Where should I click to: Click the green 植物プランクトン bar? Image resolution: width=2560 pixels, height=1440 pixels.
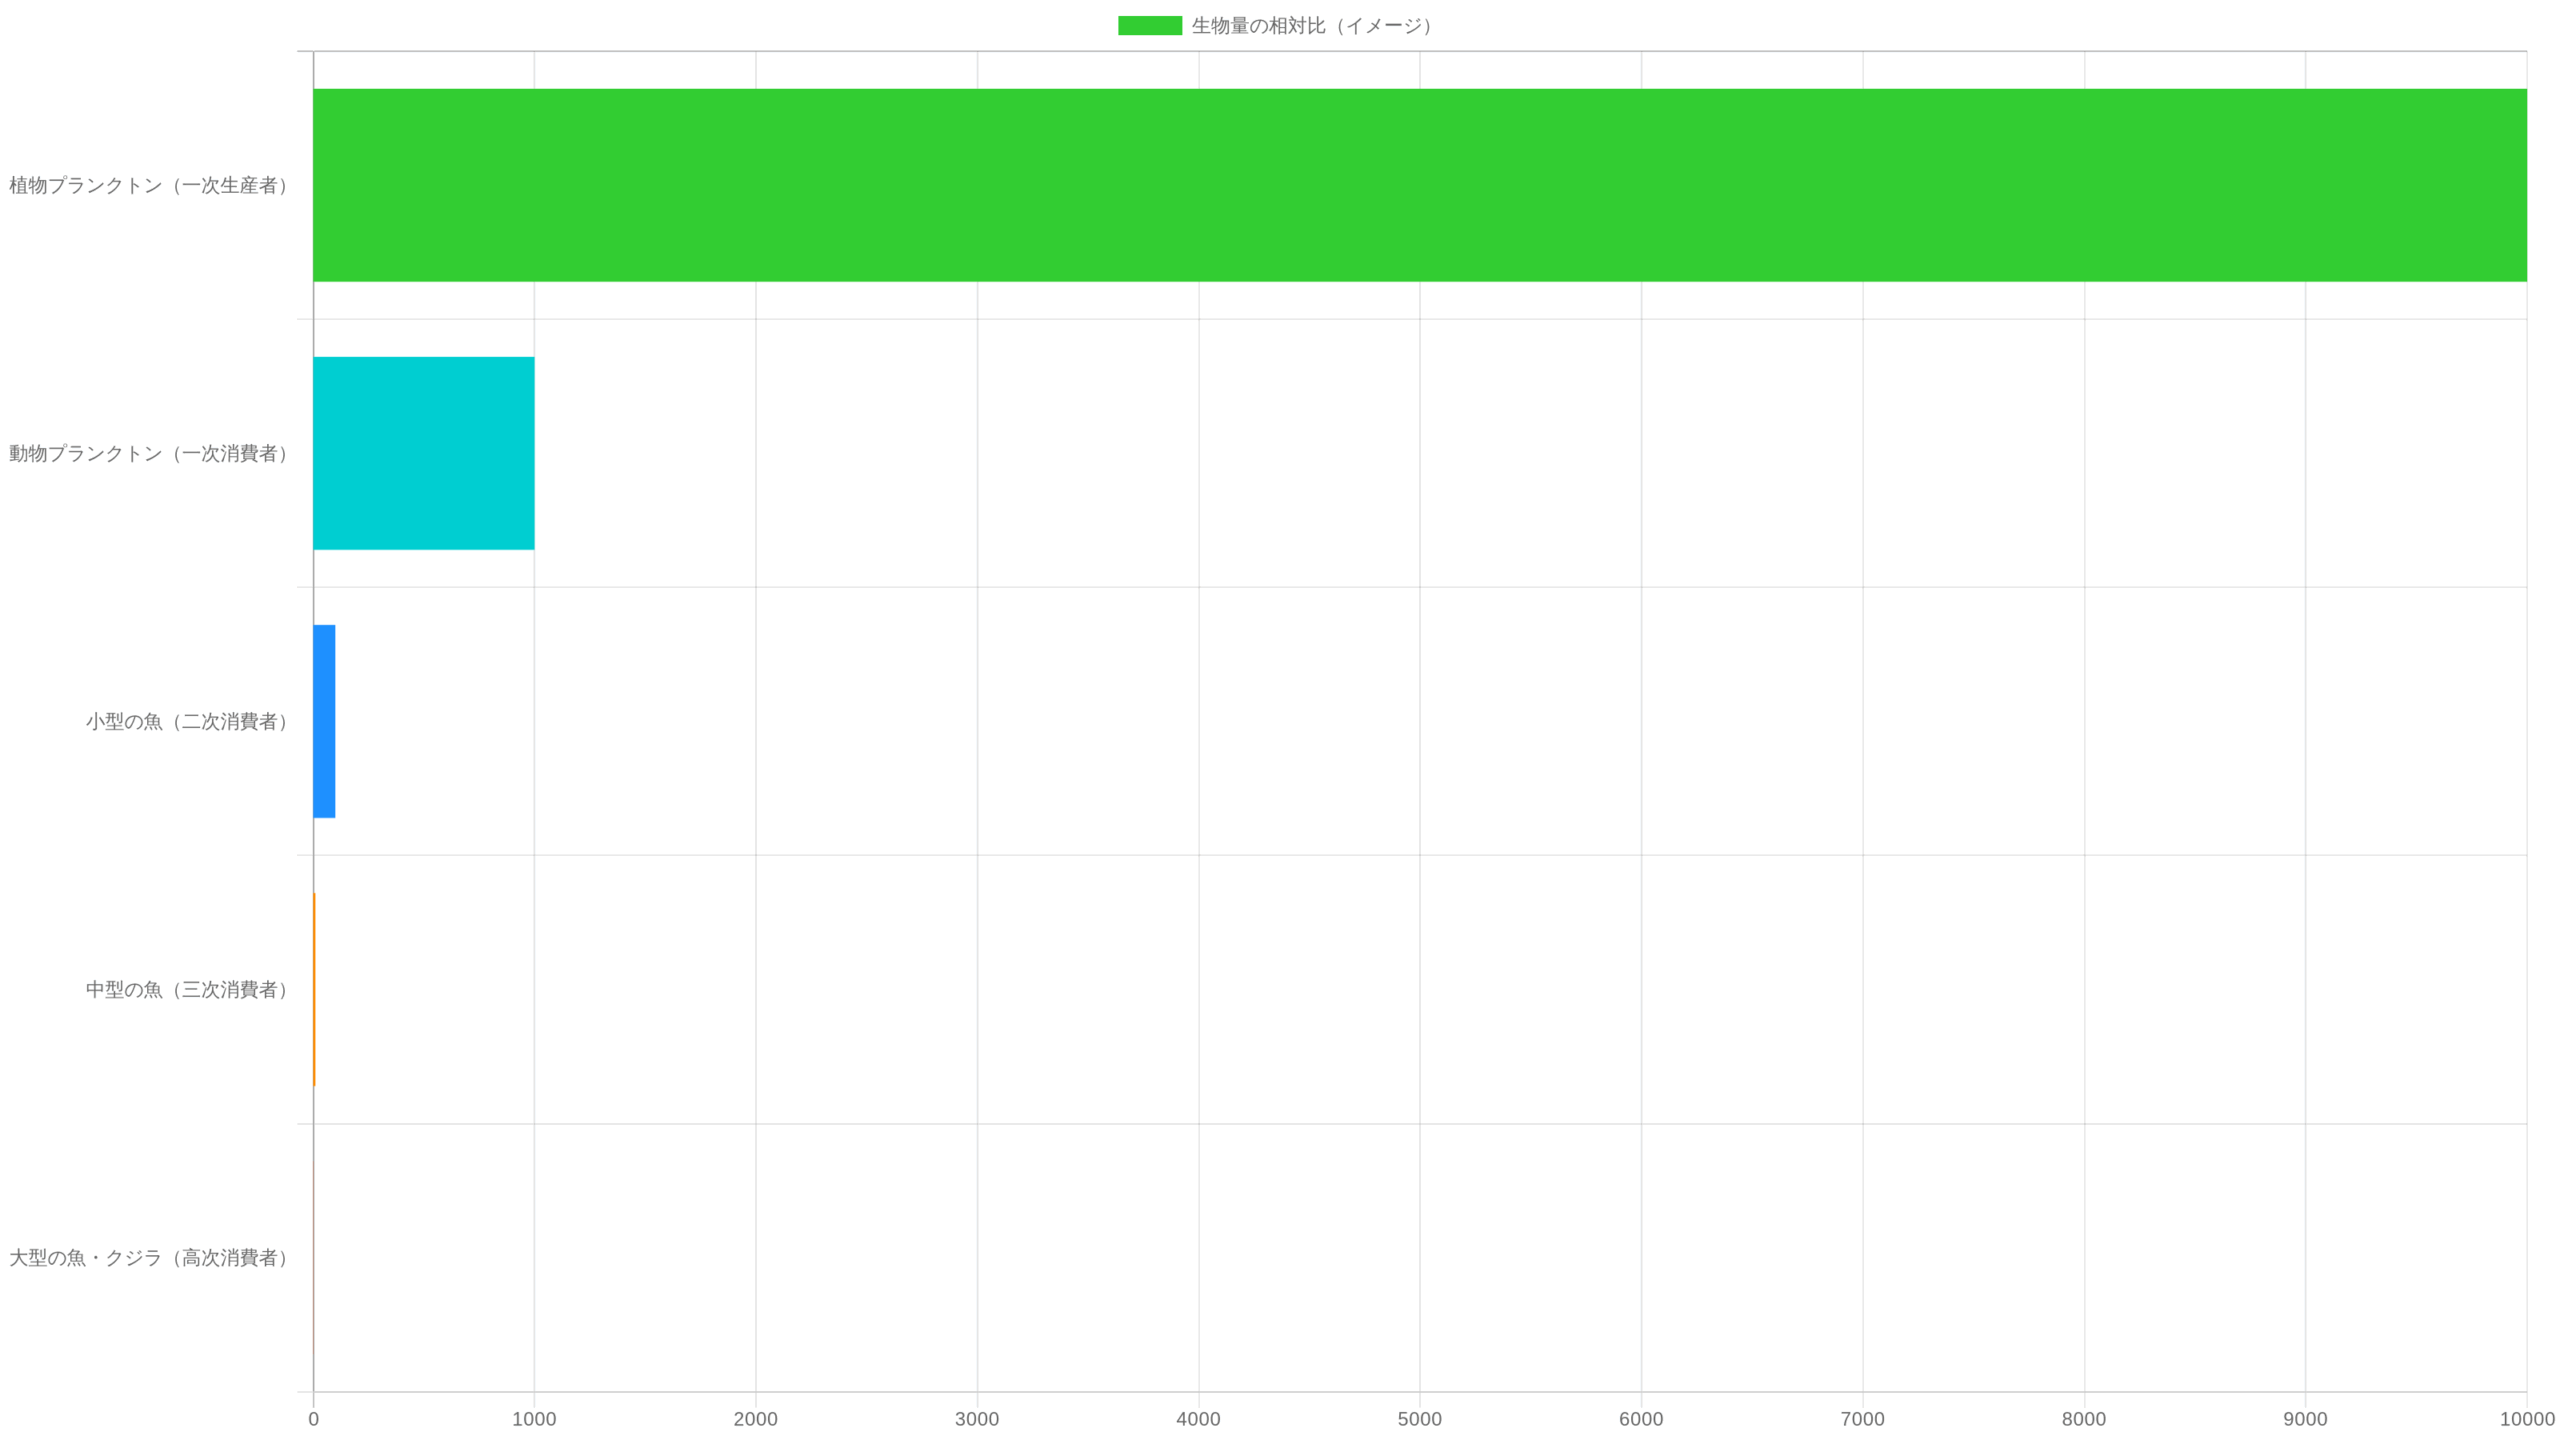pyautogui.click(x=1419, y=185)
